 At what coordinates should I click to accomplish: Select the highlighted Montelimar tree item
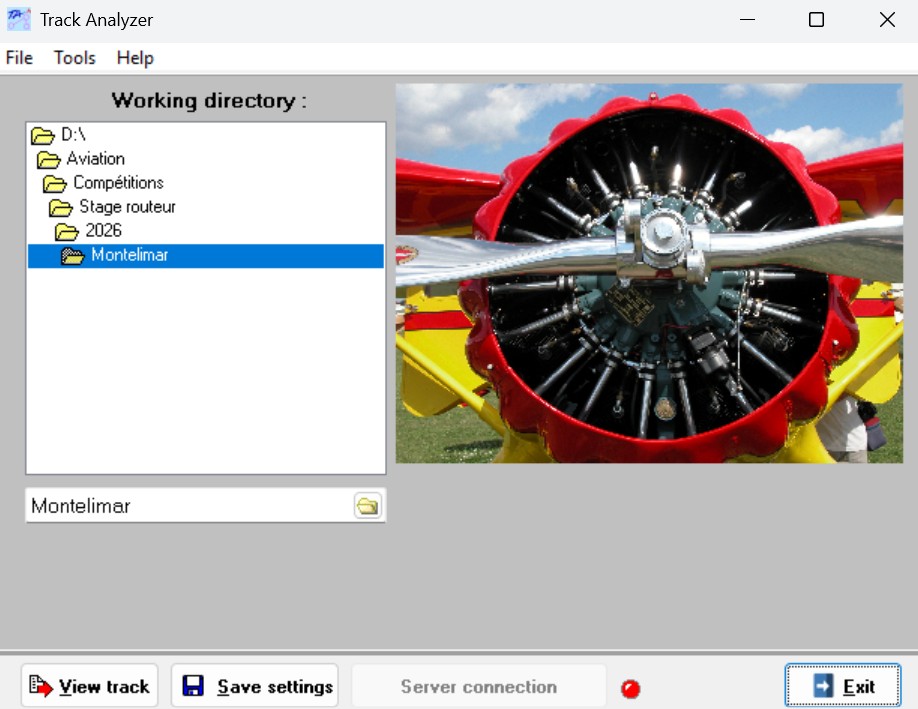[x=129, y=255]
